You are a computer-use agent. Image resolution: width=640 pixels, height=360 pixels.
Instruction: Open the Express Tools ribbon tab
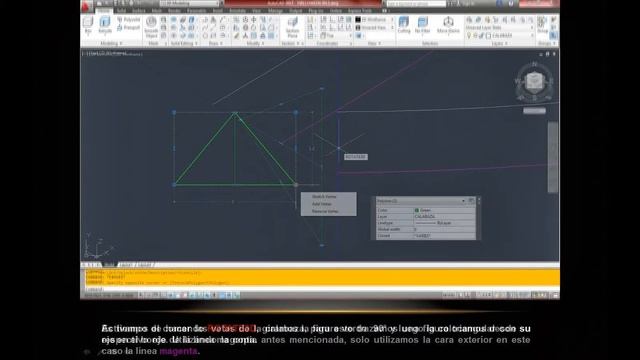(x=360, y=11)
